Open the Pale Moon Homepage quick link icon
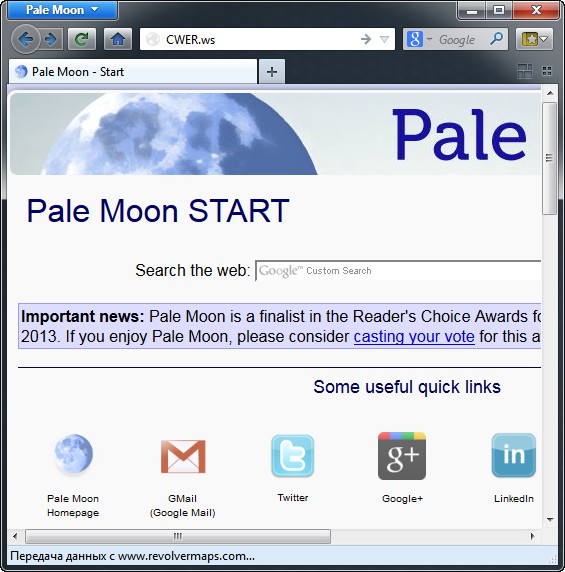The image size is (565, 572). pyautogui.click(x=73, y=454)
